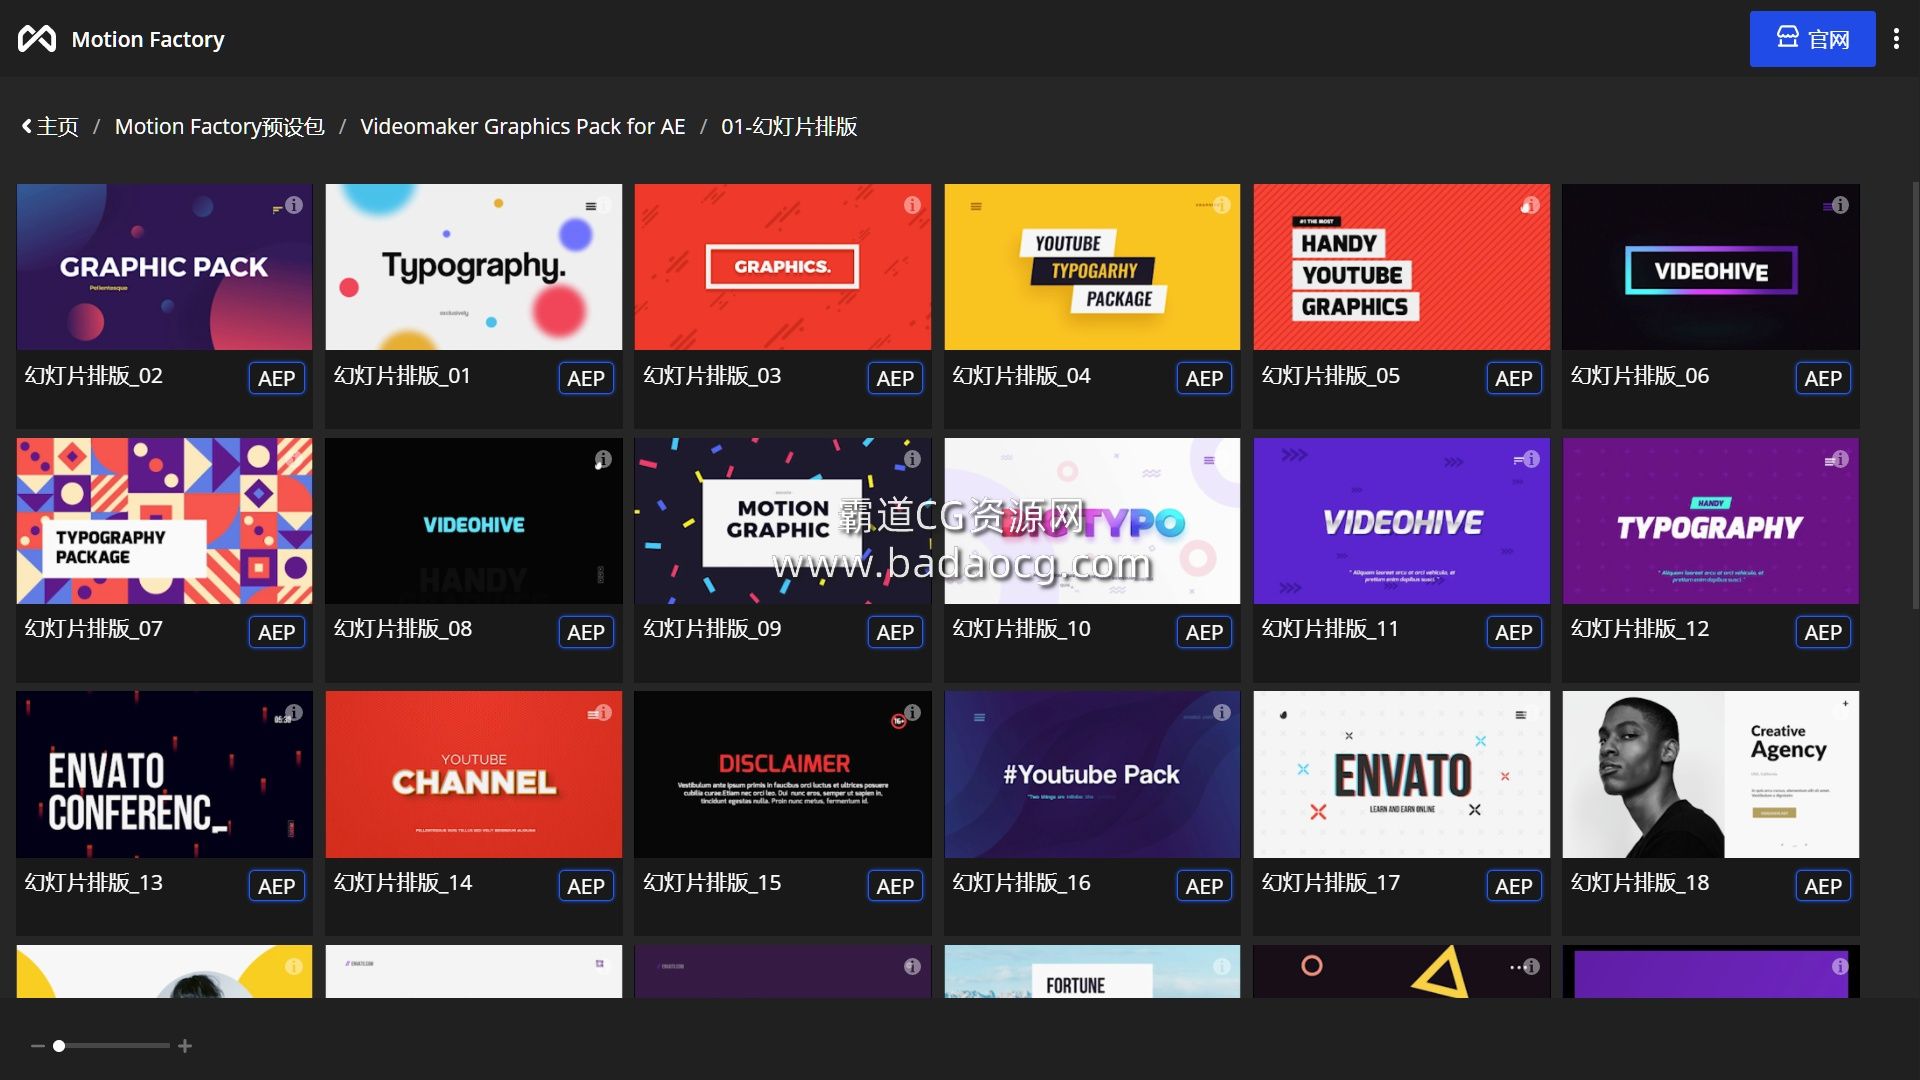This screenshot has width=1920, height=1080.
Task: Show info icon on 幻灯片排版_06 VIDEOHIVE thumbnail
Action: tap(1840, 205)
